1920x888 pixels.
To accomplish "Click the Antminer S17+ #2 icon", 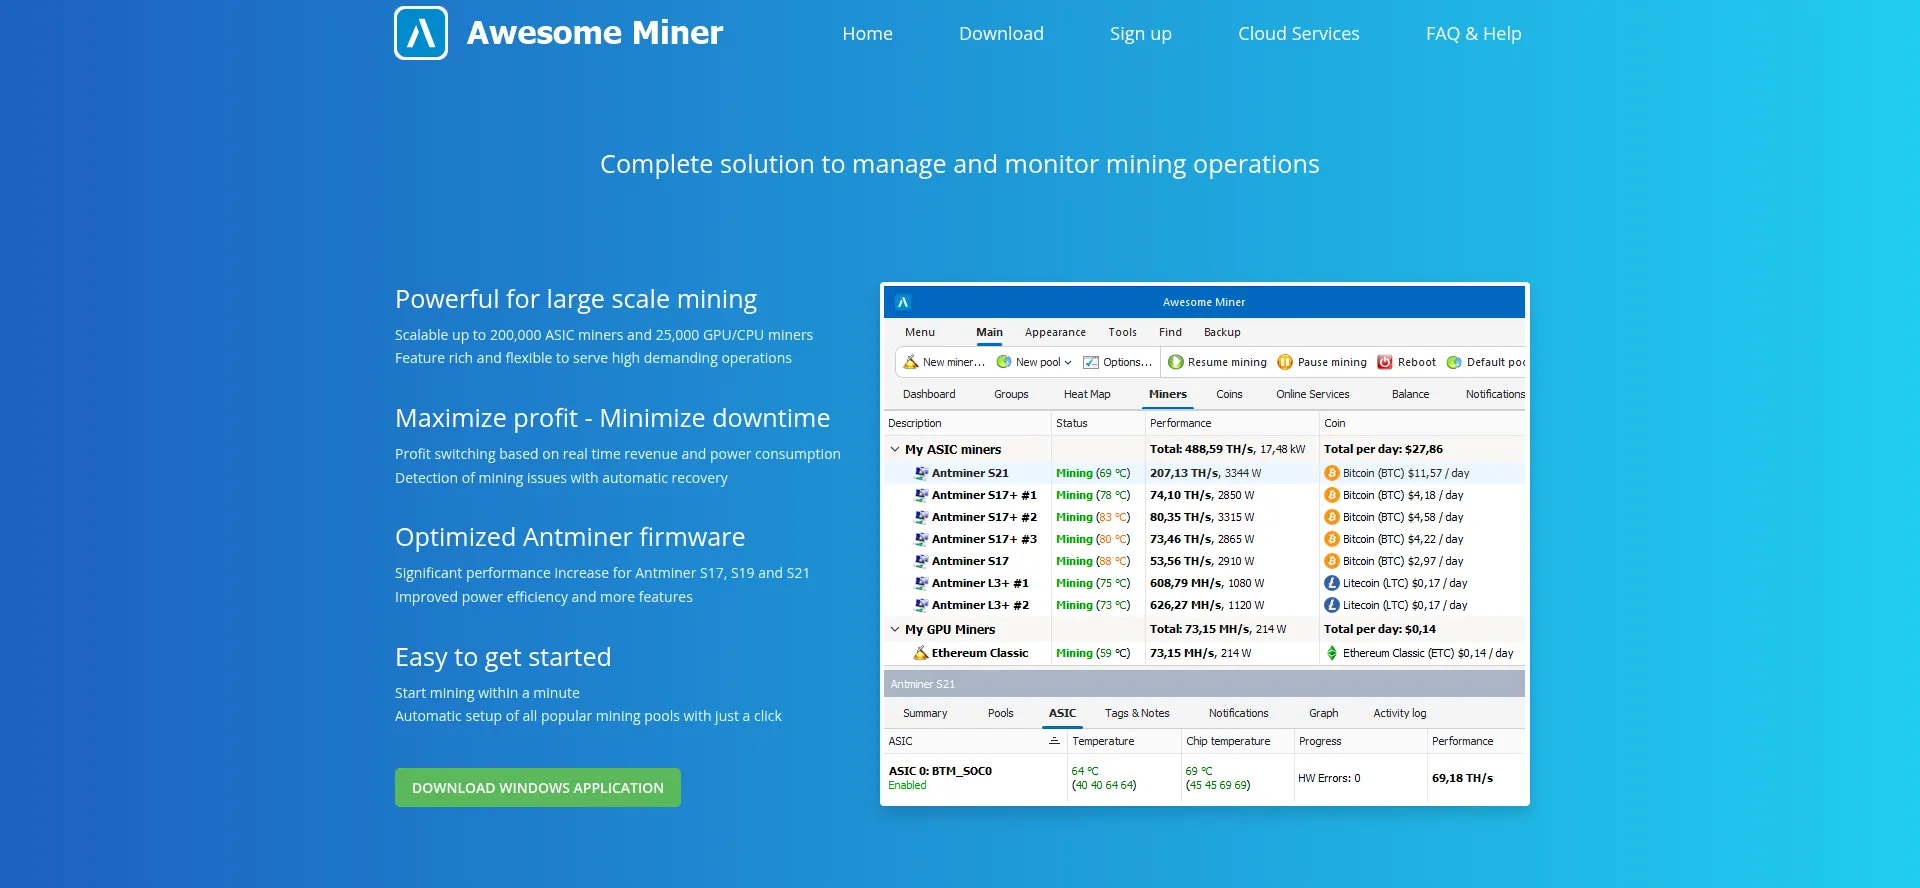I will point(921,517).
